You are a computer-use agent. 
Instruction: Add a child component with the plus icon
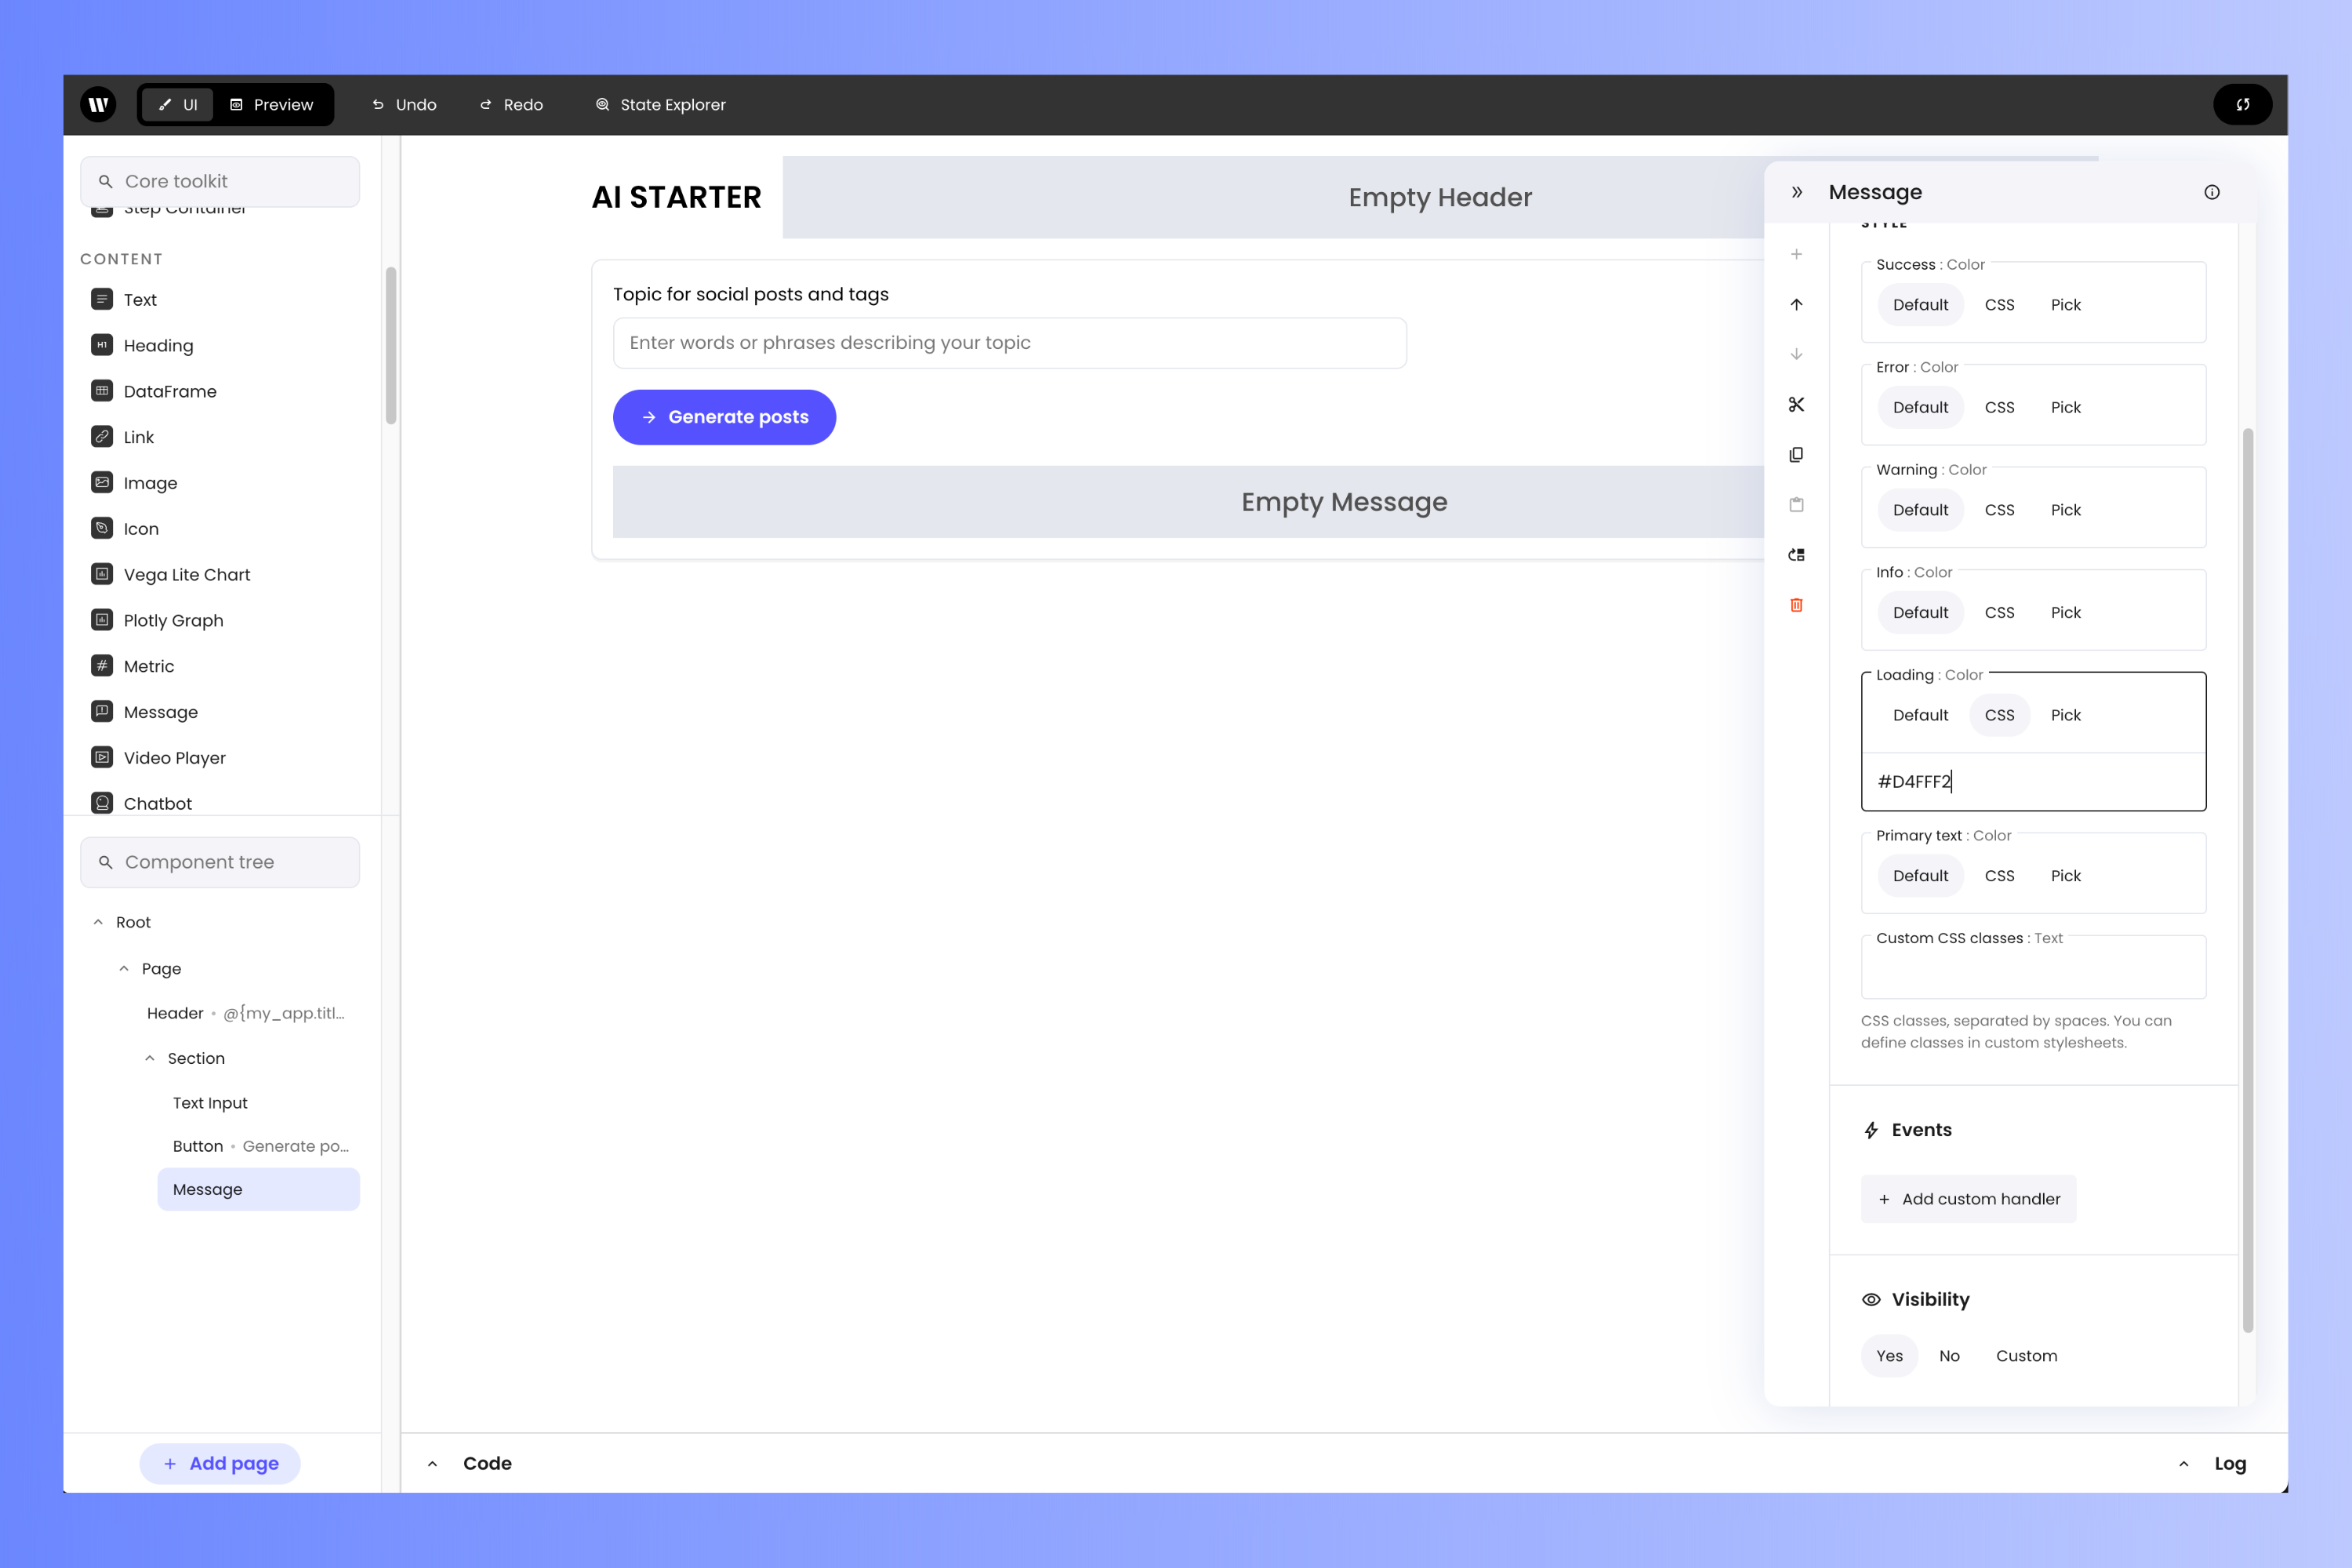[x=1797, y=254]
